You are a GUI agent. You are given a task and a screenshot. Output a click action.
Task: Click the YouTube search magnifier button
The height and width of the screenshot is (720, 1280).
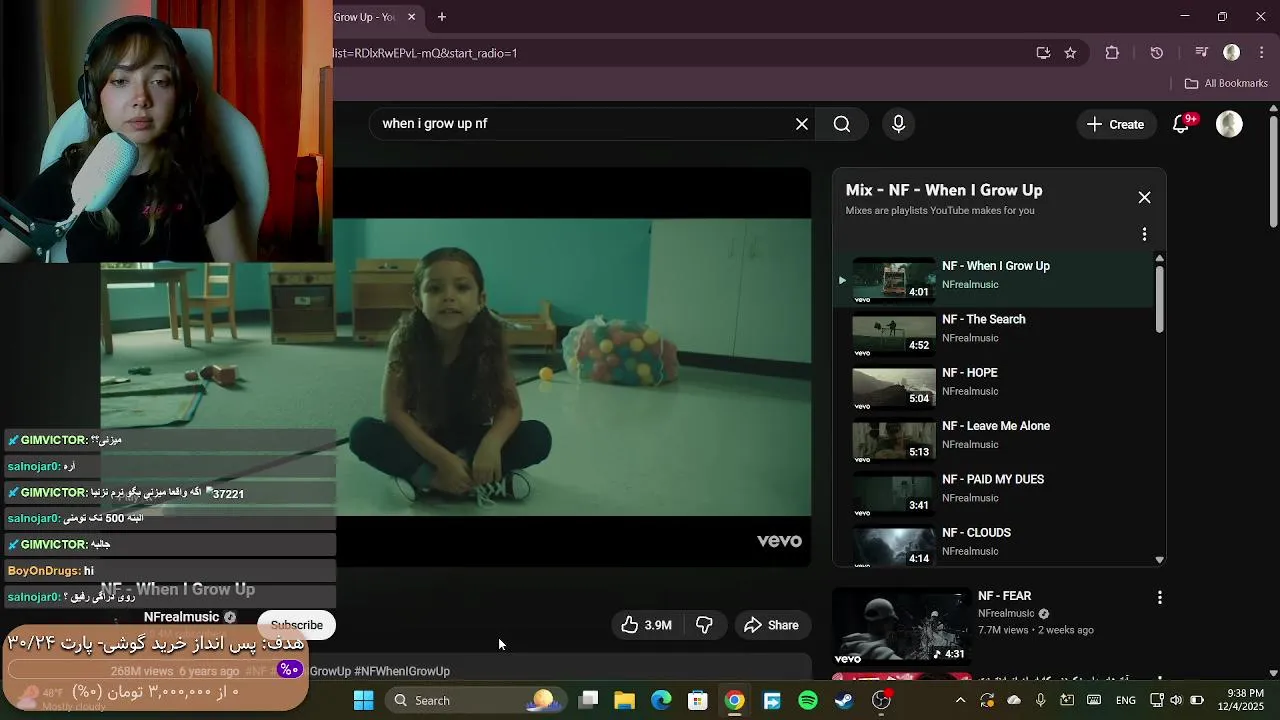click(842, 124)
